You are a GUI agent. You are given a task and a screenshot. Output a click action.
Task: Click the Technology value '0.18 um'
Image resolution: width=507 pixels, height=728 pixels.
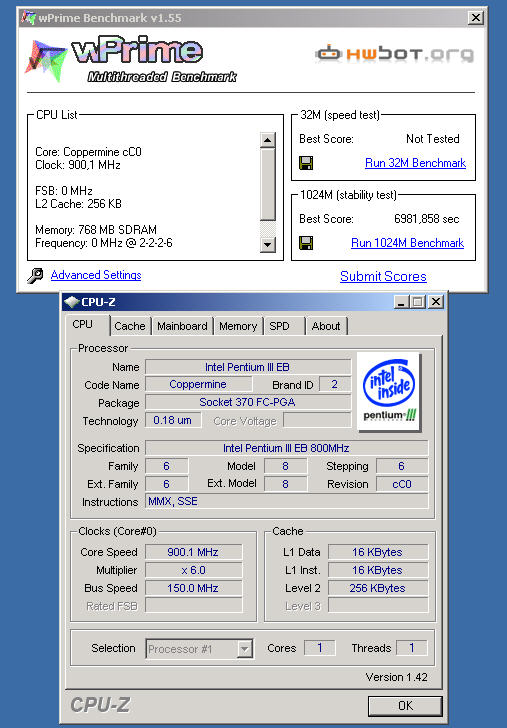(x=173, y=420)
